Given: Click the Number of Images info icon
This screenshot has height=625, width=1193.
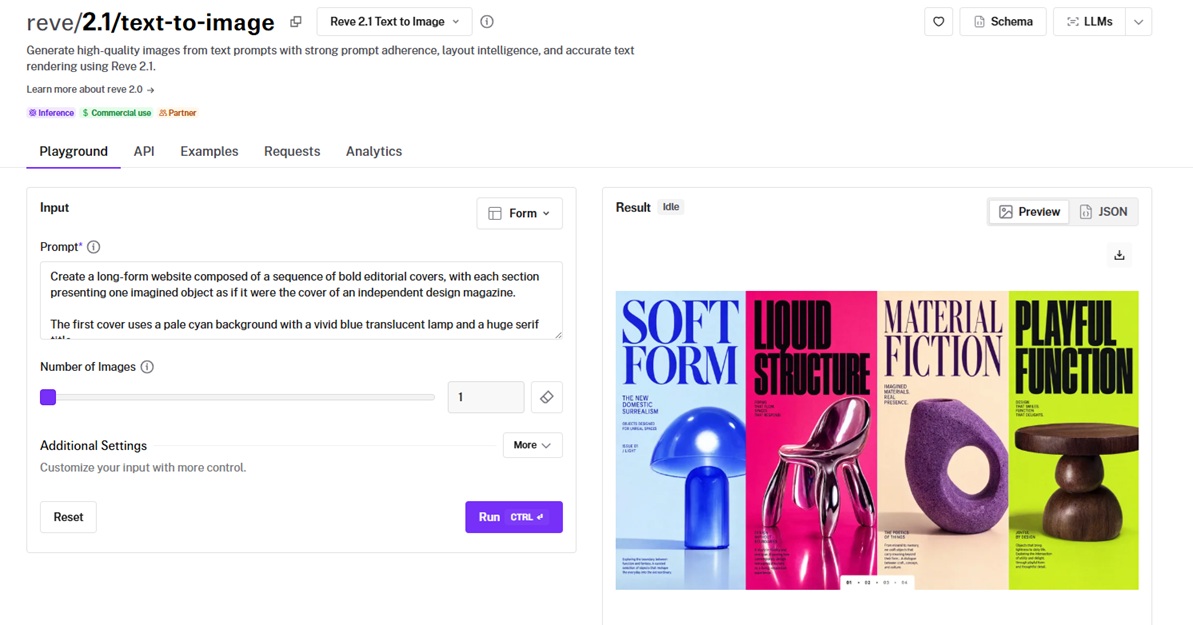Looking at the screenshot, I should click(x=147, y=367).
